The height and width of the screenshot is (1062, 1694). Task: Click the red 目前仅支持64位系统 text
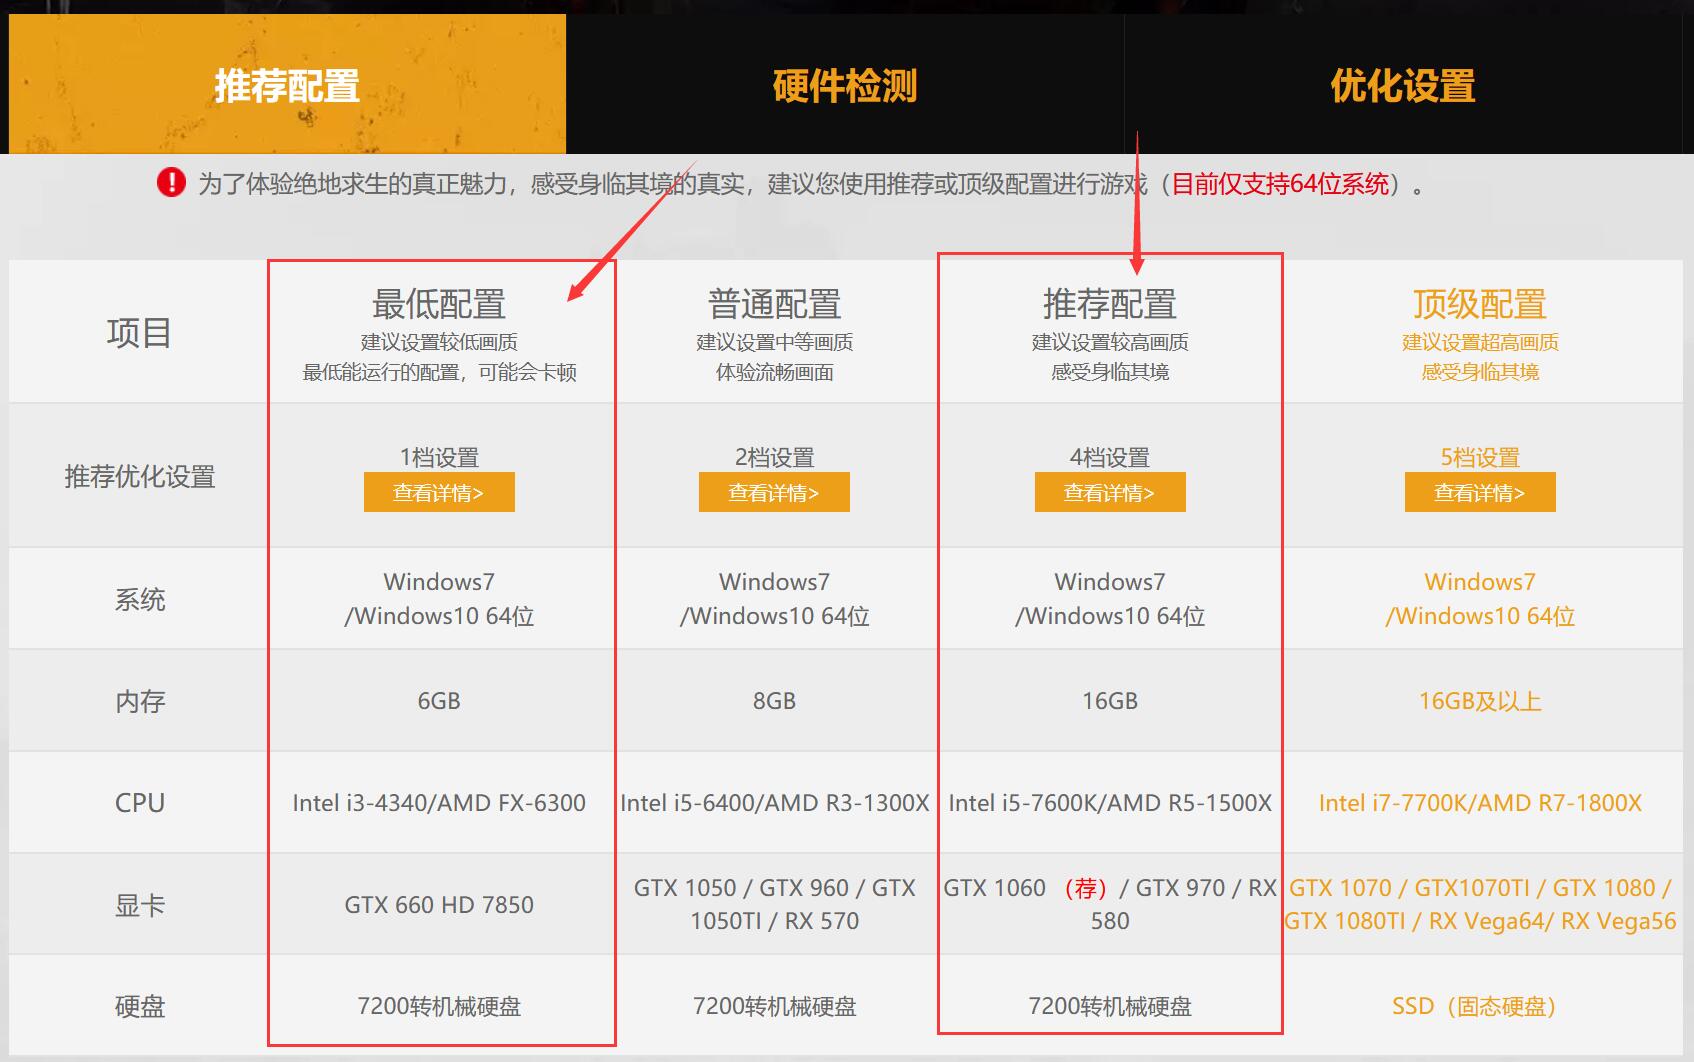pyautogui.click(x=1280, y=184)
